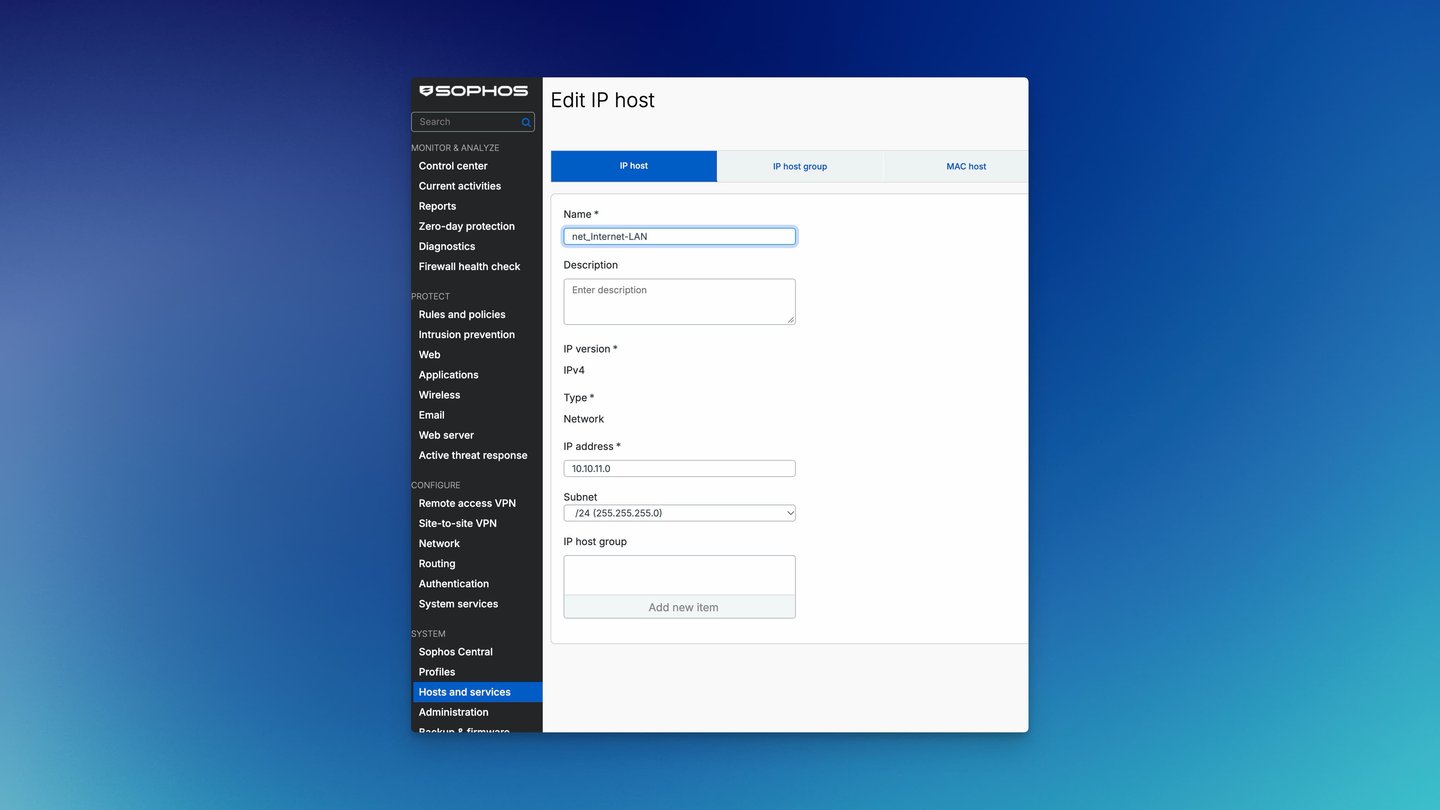Focus the sidebar Search field
Screen dimensions: 1440x810
pos(472,122)
